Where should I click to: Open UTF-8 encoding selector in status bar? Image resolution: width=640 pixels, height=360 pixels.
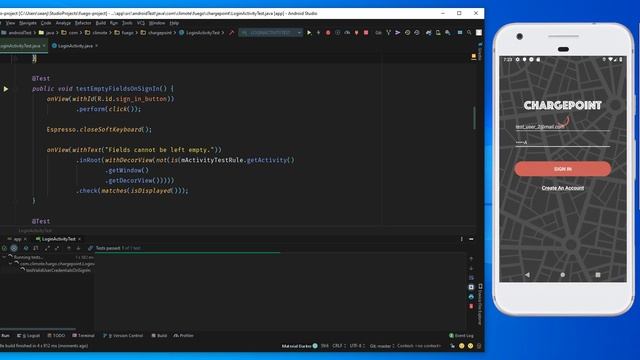[357, 346]
